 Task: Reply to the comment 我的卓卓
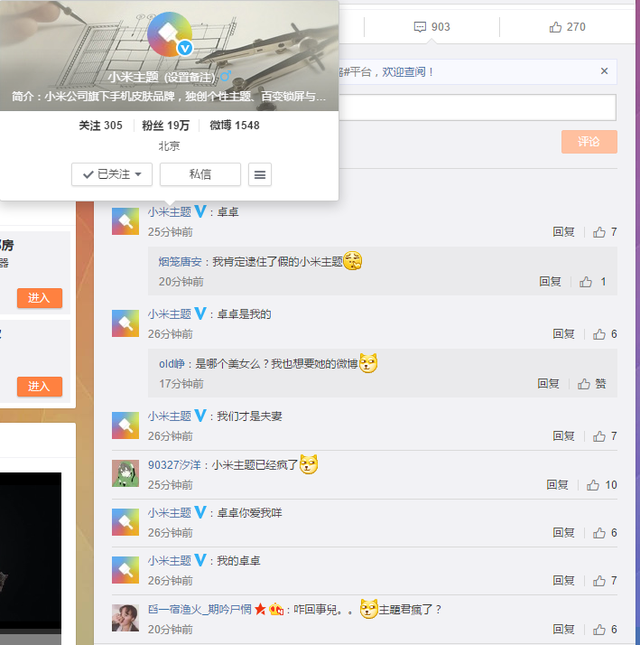point(563,580)
